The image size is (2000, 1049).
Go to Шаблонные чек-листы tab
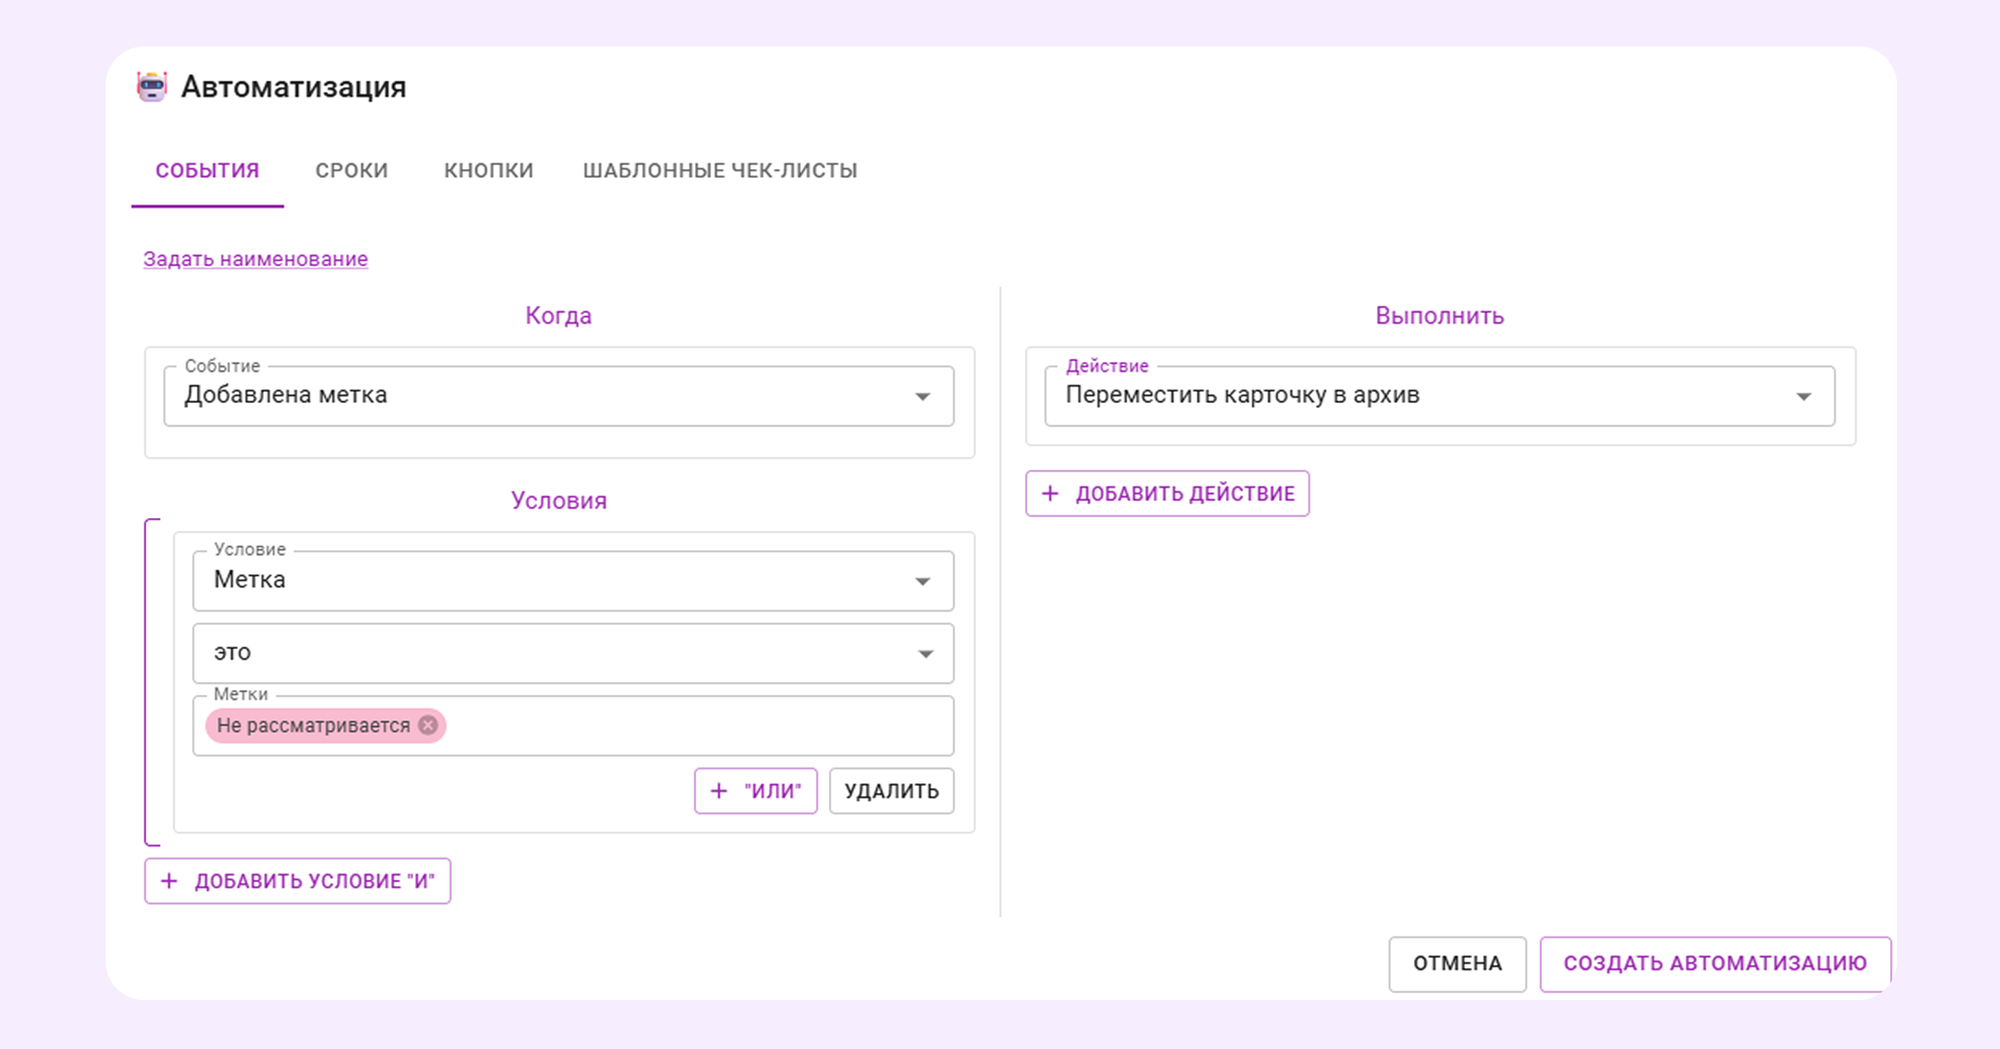(719, 171)
